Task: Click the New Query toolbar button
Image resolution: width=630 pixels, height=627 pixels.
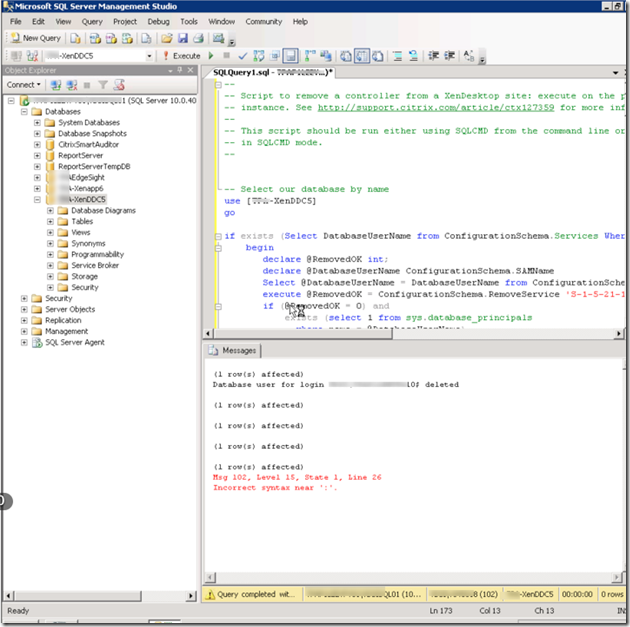Action: (x=36, y=38)
